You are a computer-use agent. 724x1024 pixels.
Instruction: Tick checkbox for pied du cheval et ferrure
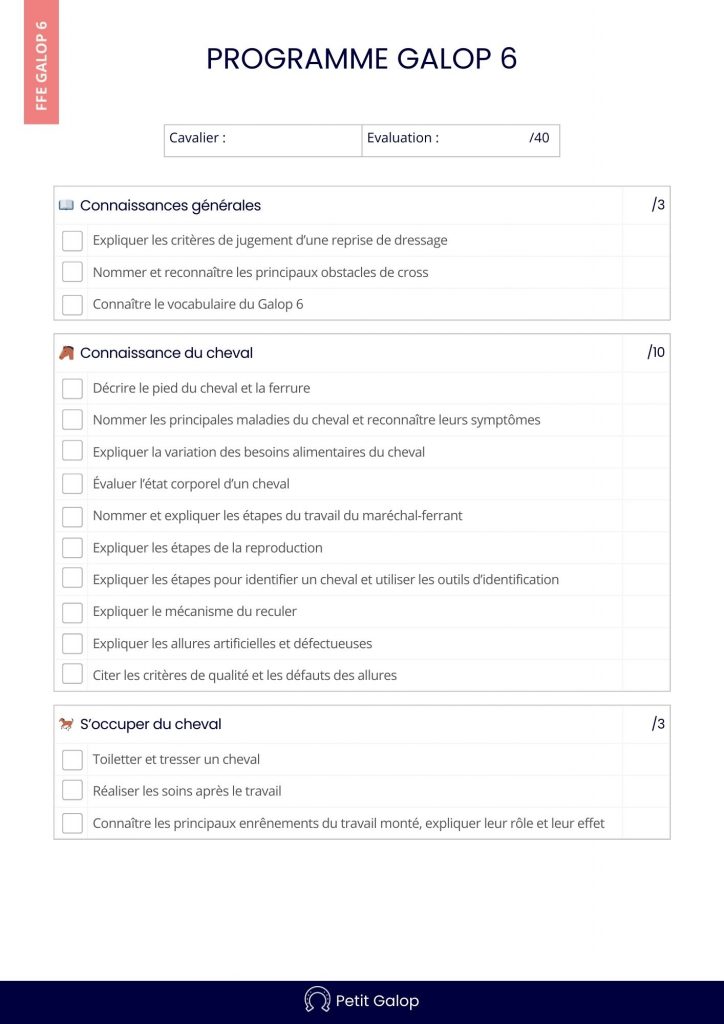[x=72, y=388]
